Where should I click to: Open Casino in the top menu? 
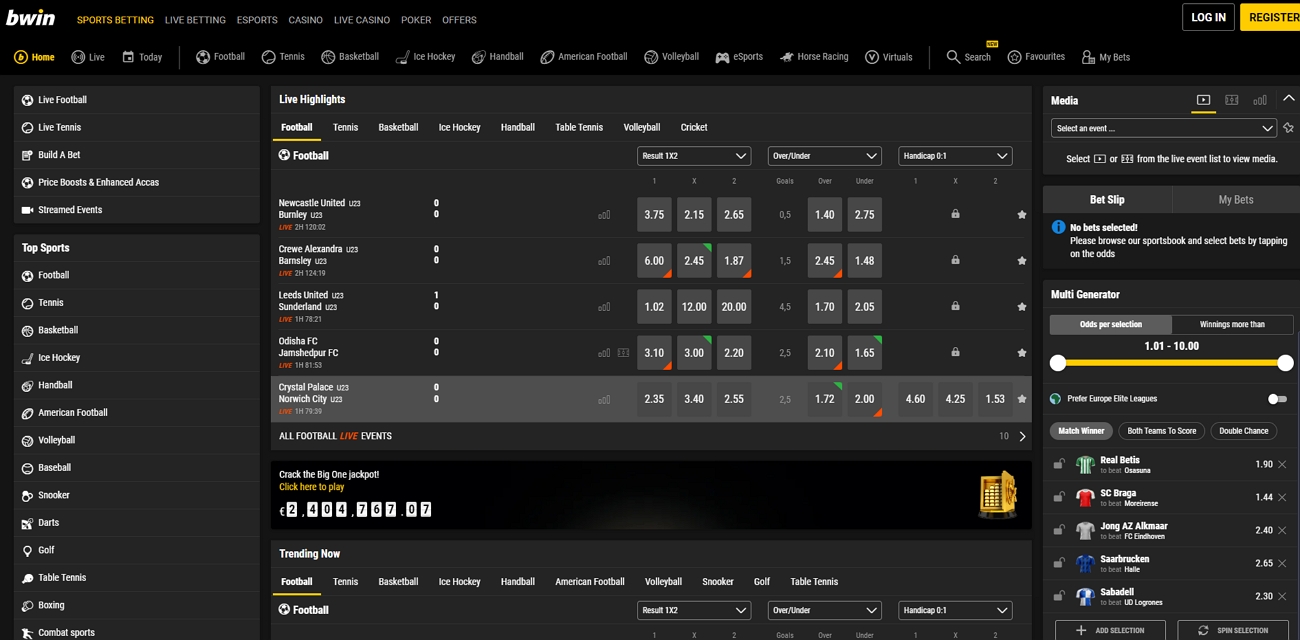[x=305, y=20]
